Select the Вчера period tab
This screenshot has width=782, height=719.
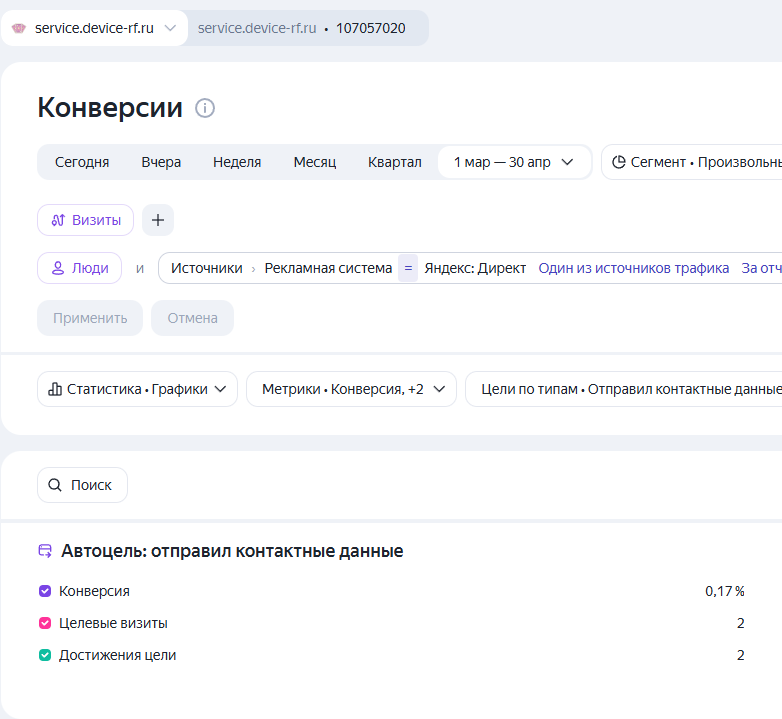click(161, 162)
